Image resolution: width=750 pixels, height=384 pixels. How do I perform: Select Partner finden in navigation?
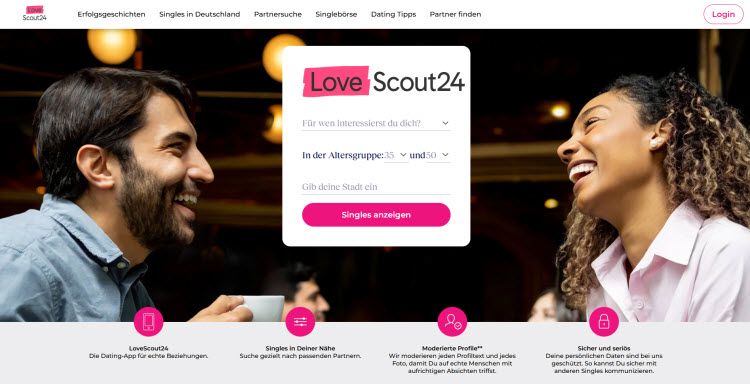(x=455, y=14)
